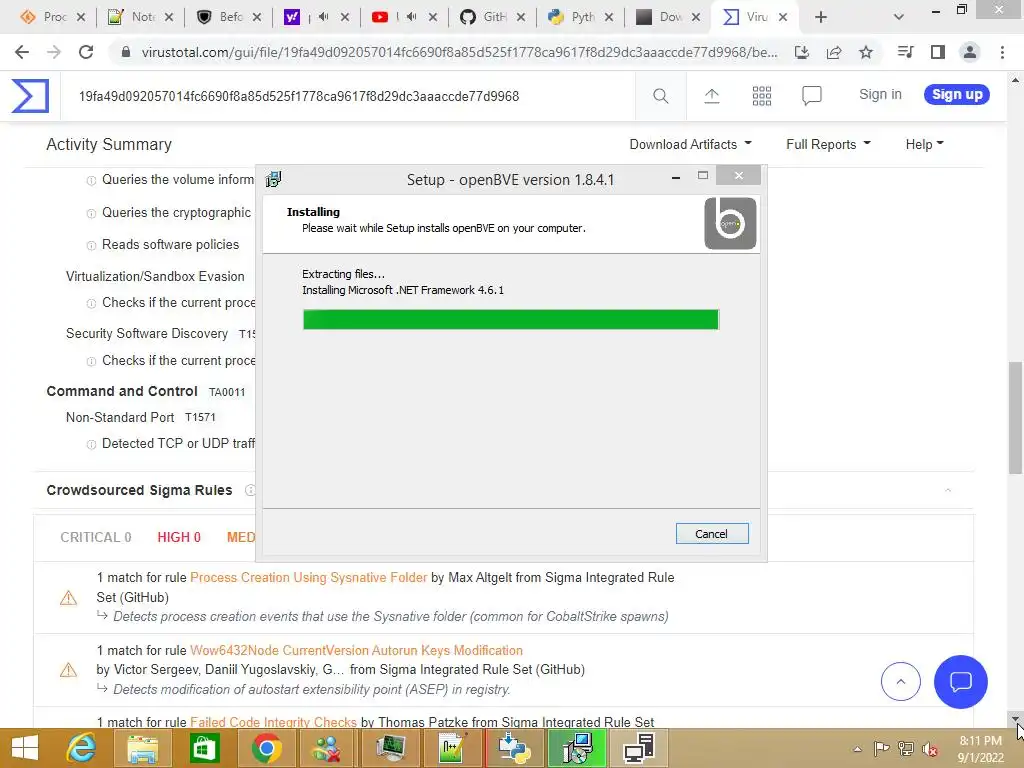Screen dimensions: 1024x768
Task: Select the HIGH 0 severity filter
Action: (x=179, y=537)
